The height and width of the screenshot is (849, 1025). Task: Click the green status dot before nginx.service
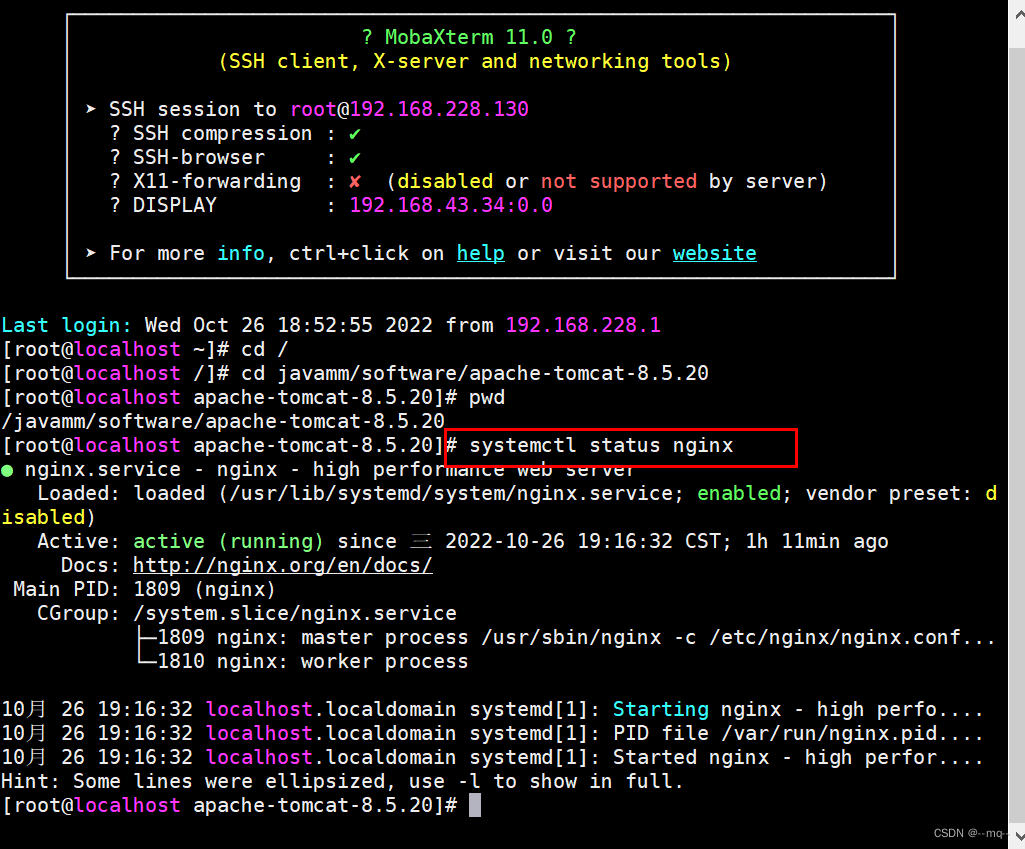tap(6, 468)
